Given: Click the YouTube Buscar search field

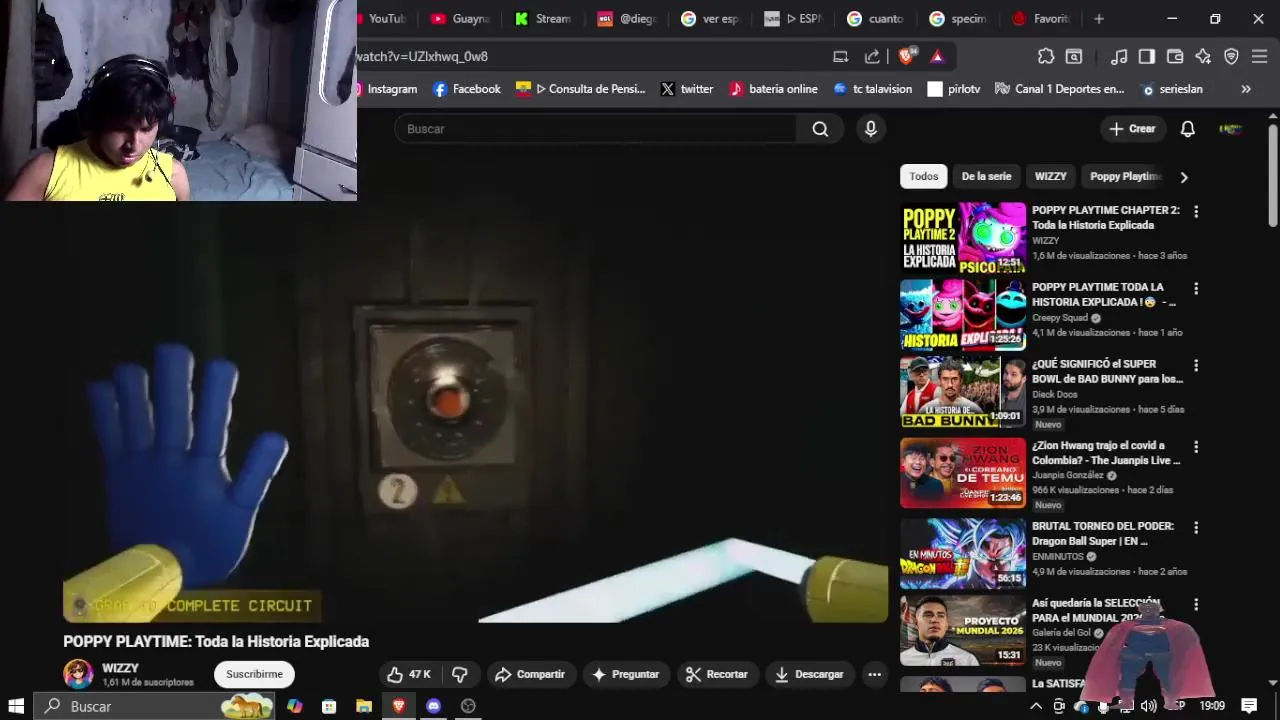Looking at the screenshot, I should point(596,129).
